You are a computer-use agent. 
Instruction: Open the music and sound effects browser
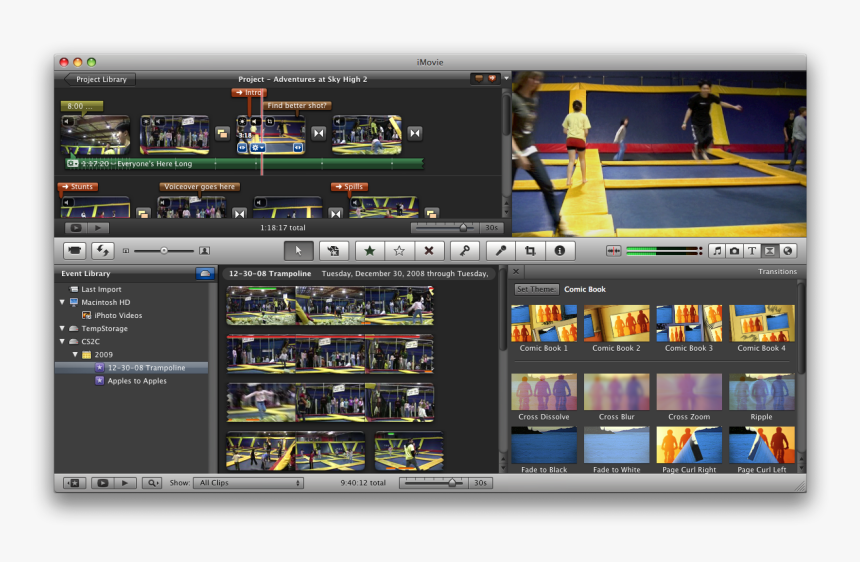click(717, 251)
